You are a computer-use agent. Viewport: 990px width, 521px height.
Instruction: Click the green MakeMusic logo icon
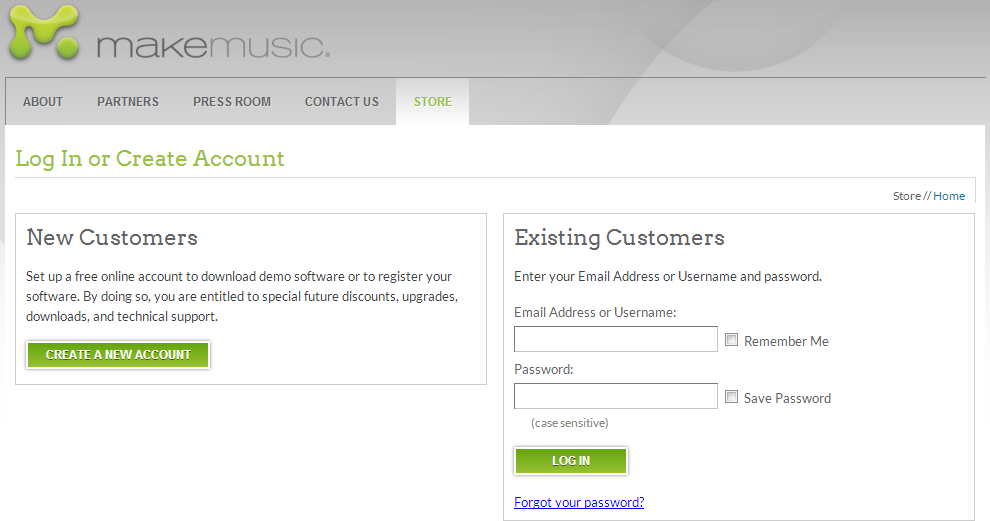[42, 31]
